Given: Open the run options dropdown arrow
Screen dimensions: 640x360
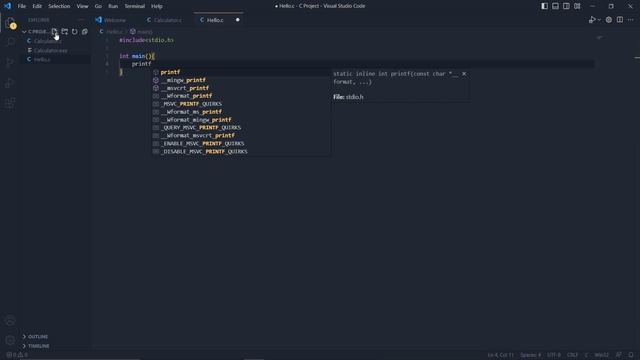Looking at the screenshot, I should [599, 20].
